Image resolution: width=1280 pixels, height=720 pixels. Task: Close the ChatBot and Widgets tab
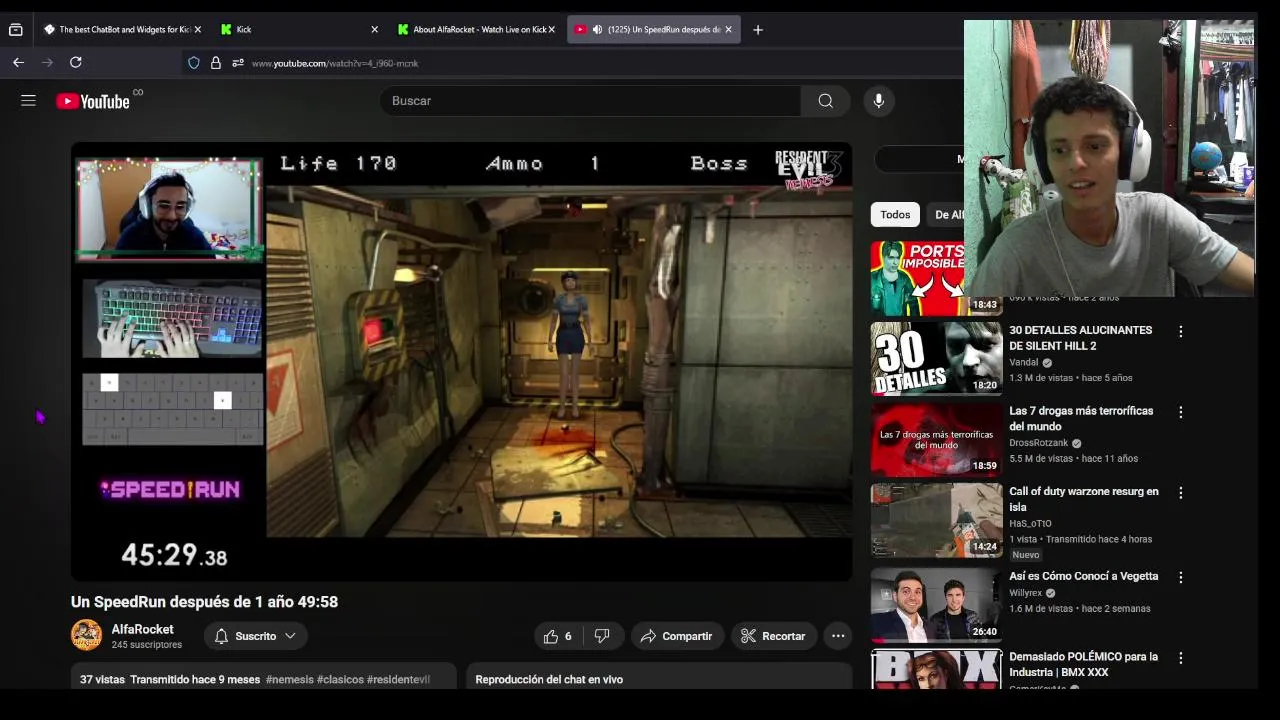197,29
